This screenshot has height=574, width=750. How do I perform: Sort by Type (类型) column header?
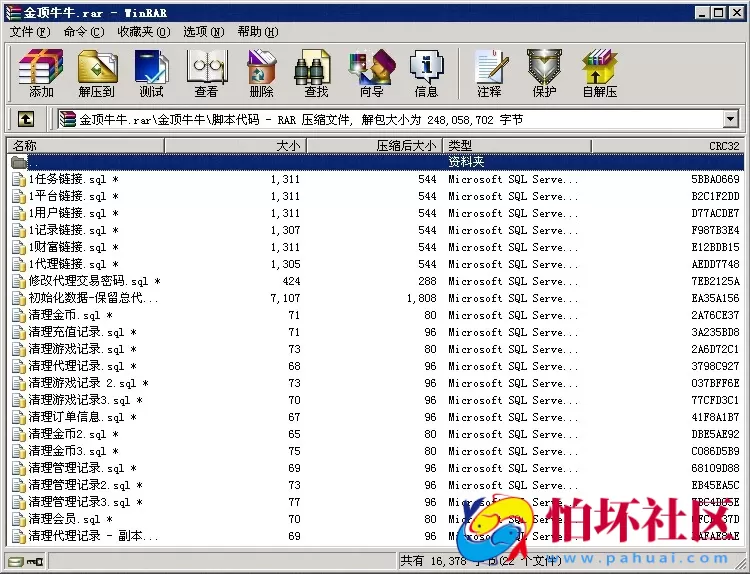point(517,145)
